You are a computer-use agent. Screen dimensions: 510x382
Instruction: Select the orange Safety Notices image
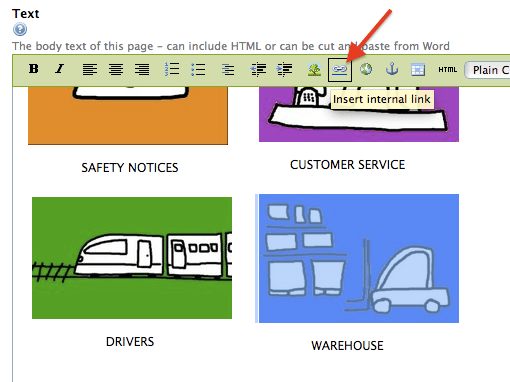[128, 115]
